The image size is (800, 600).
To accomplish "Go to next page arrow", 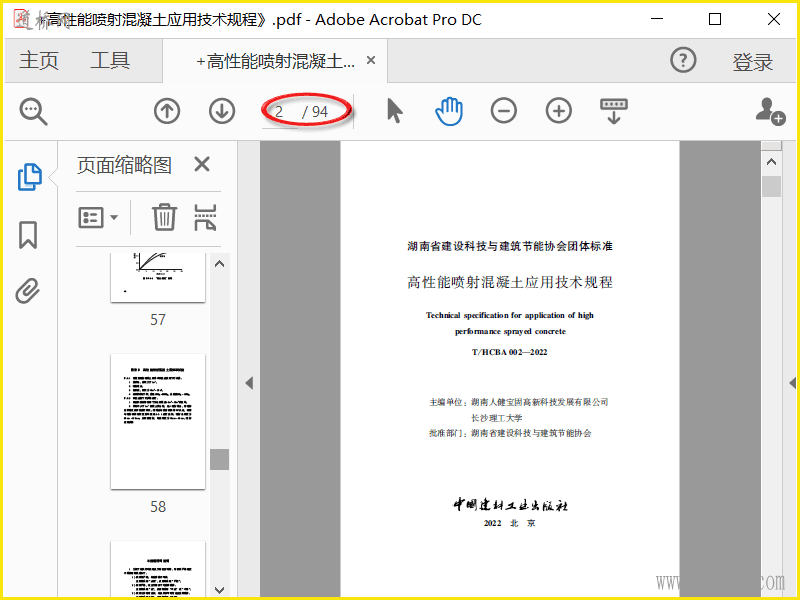I will pos(222,111).
